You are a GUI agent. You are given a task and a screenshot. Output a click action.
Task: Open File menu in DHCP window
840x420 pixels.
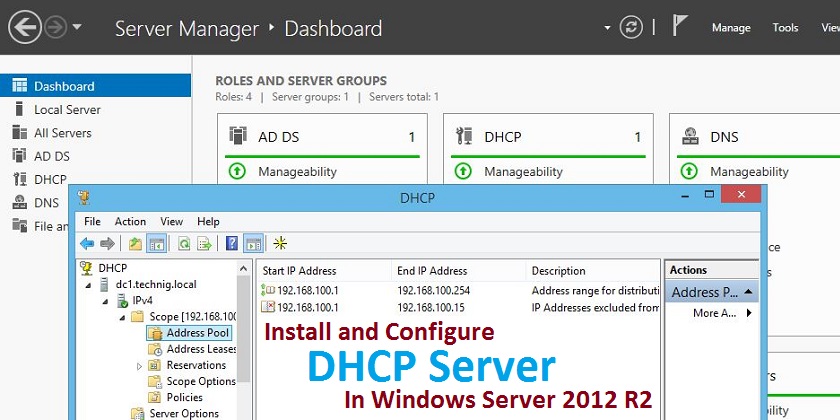[92, 221]
